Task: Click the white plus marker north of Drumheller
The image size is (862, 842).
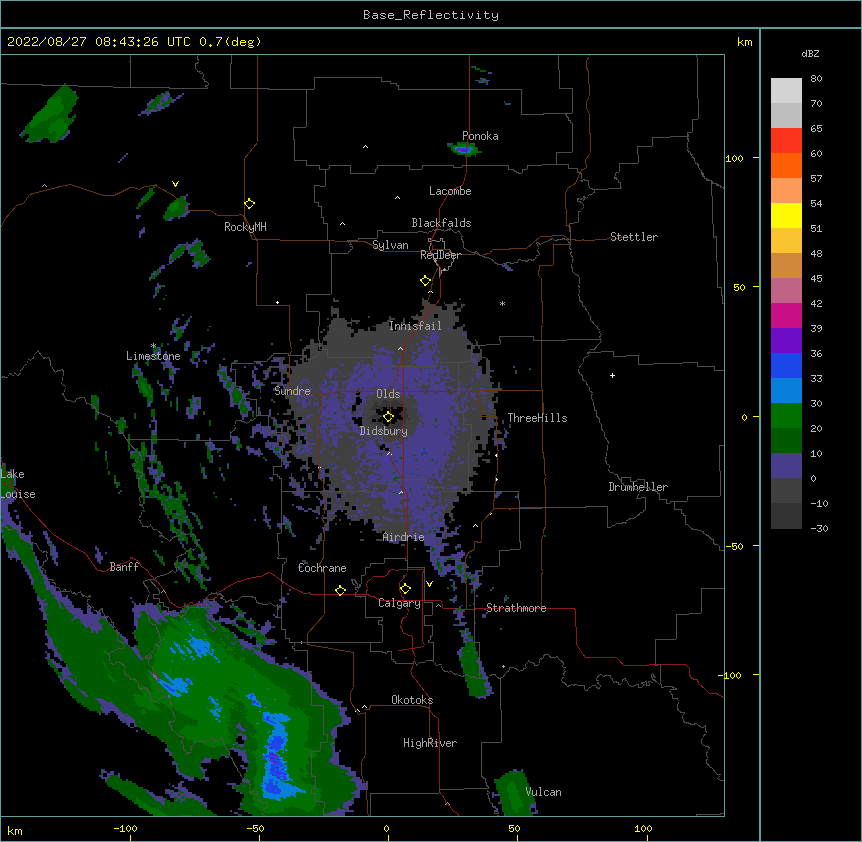Action: pyautogui.click(x=612, y=375)
